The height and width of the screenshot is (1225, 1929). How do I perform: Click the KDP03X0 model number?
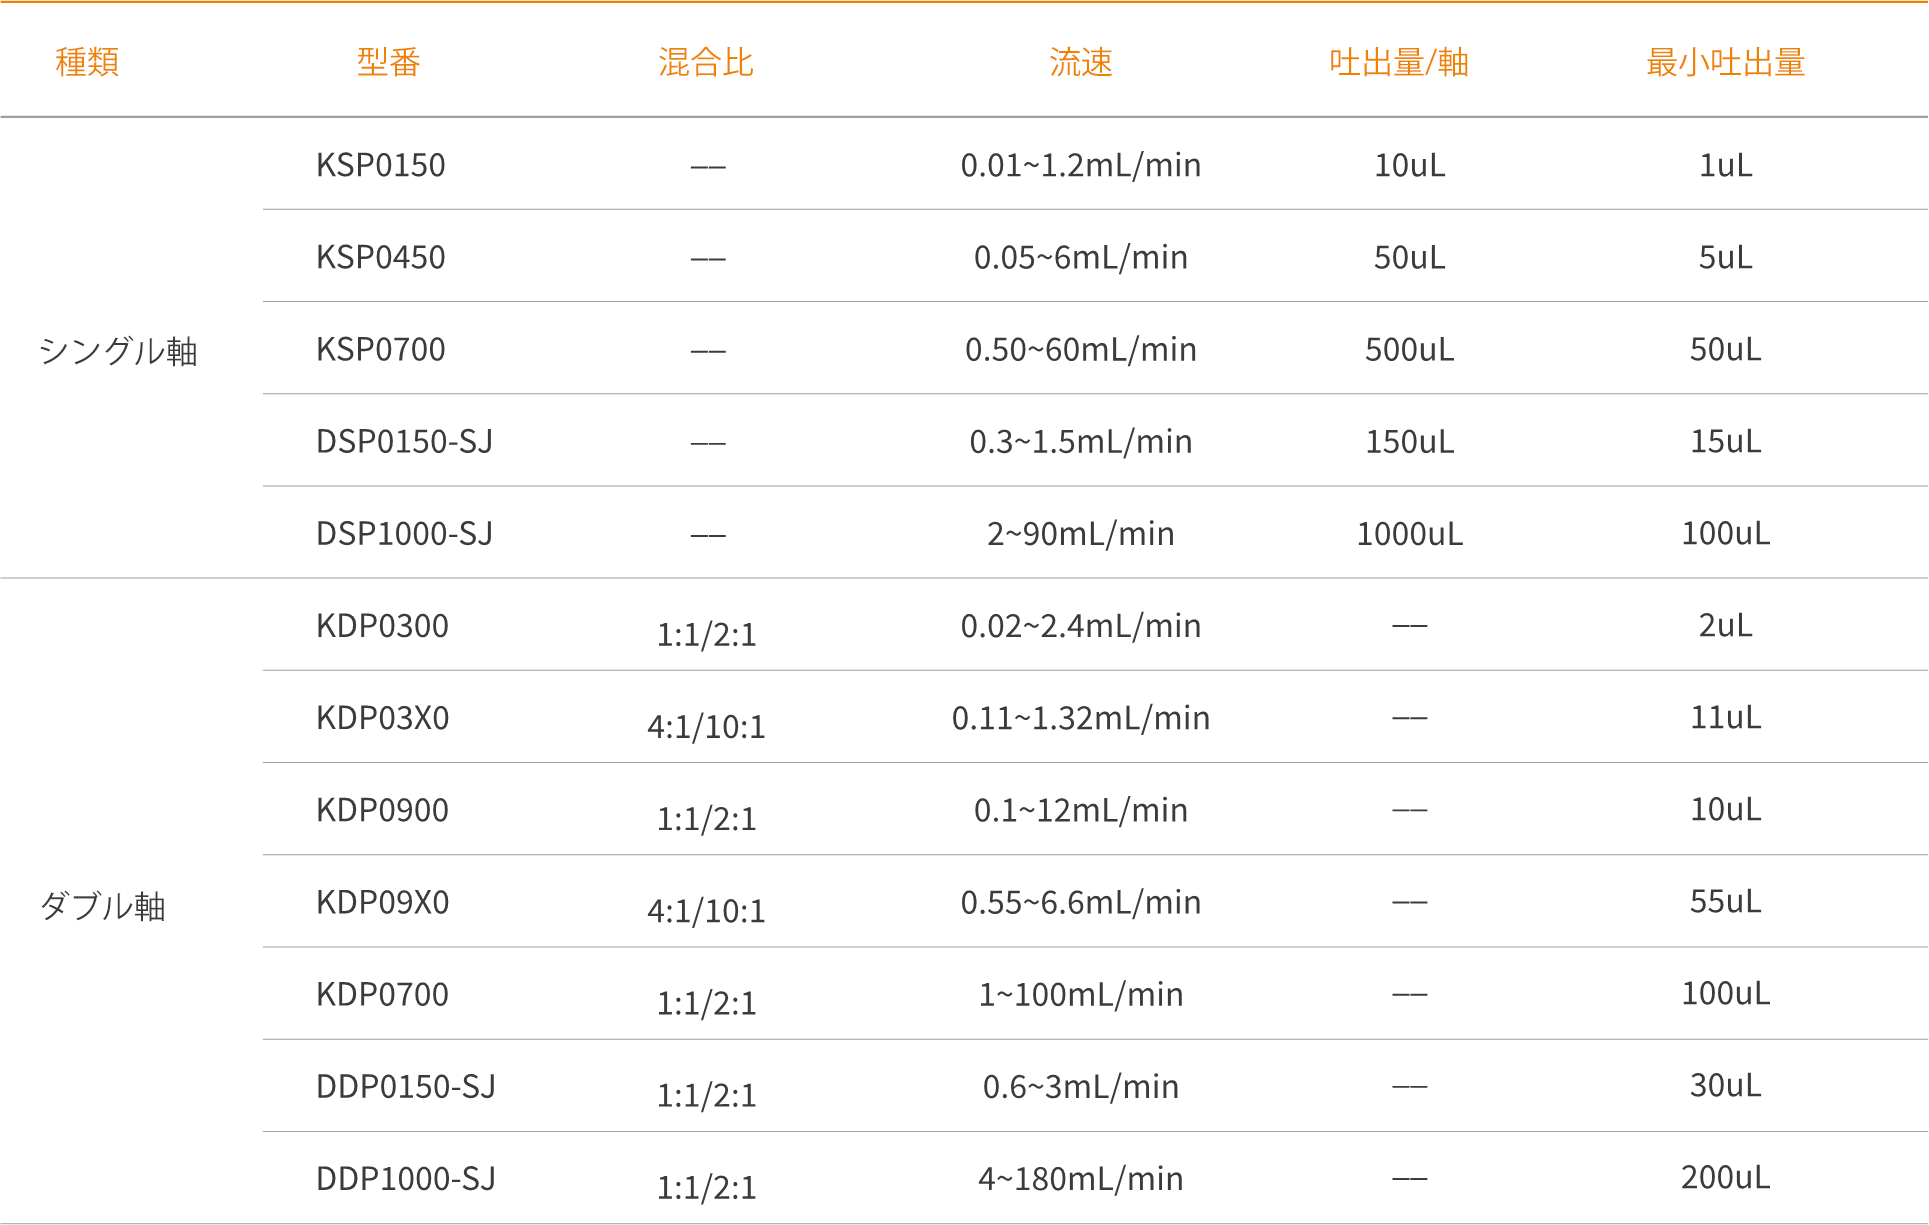pyautogui.click(x=382, y=717)
